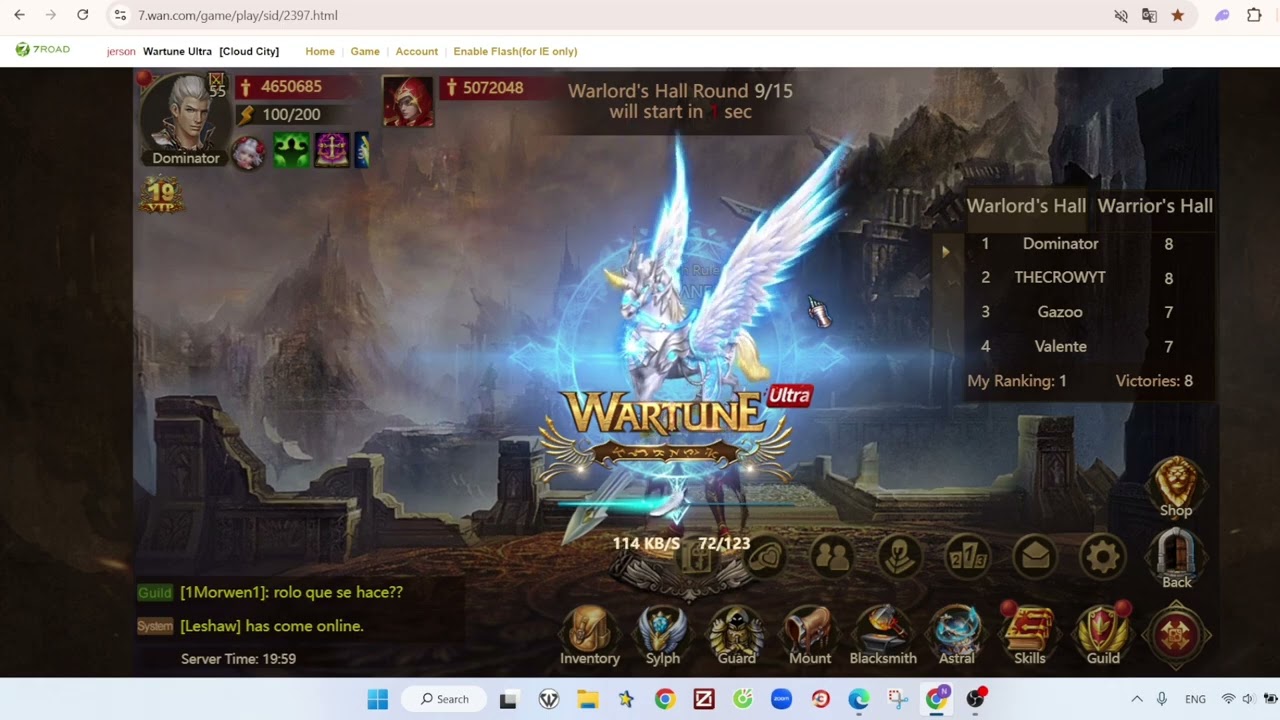Open the Blacksmith anvil icon
The image size is (1280, 720).
pos(883,636)
